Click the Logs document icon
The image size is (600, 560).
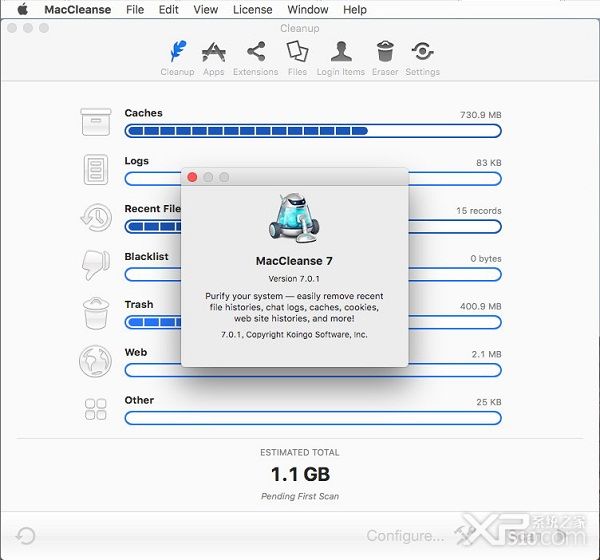tap(96, 170)
